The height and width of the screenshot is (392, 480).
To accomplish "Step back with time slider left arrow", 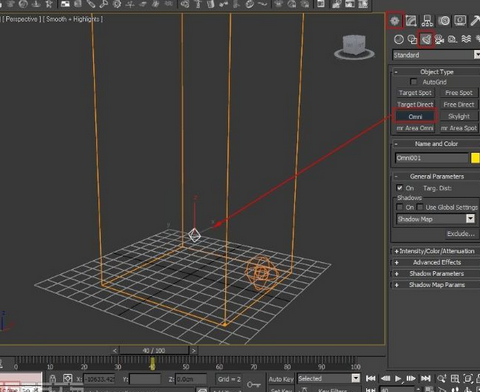I will point(115,350).
